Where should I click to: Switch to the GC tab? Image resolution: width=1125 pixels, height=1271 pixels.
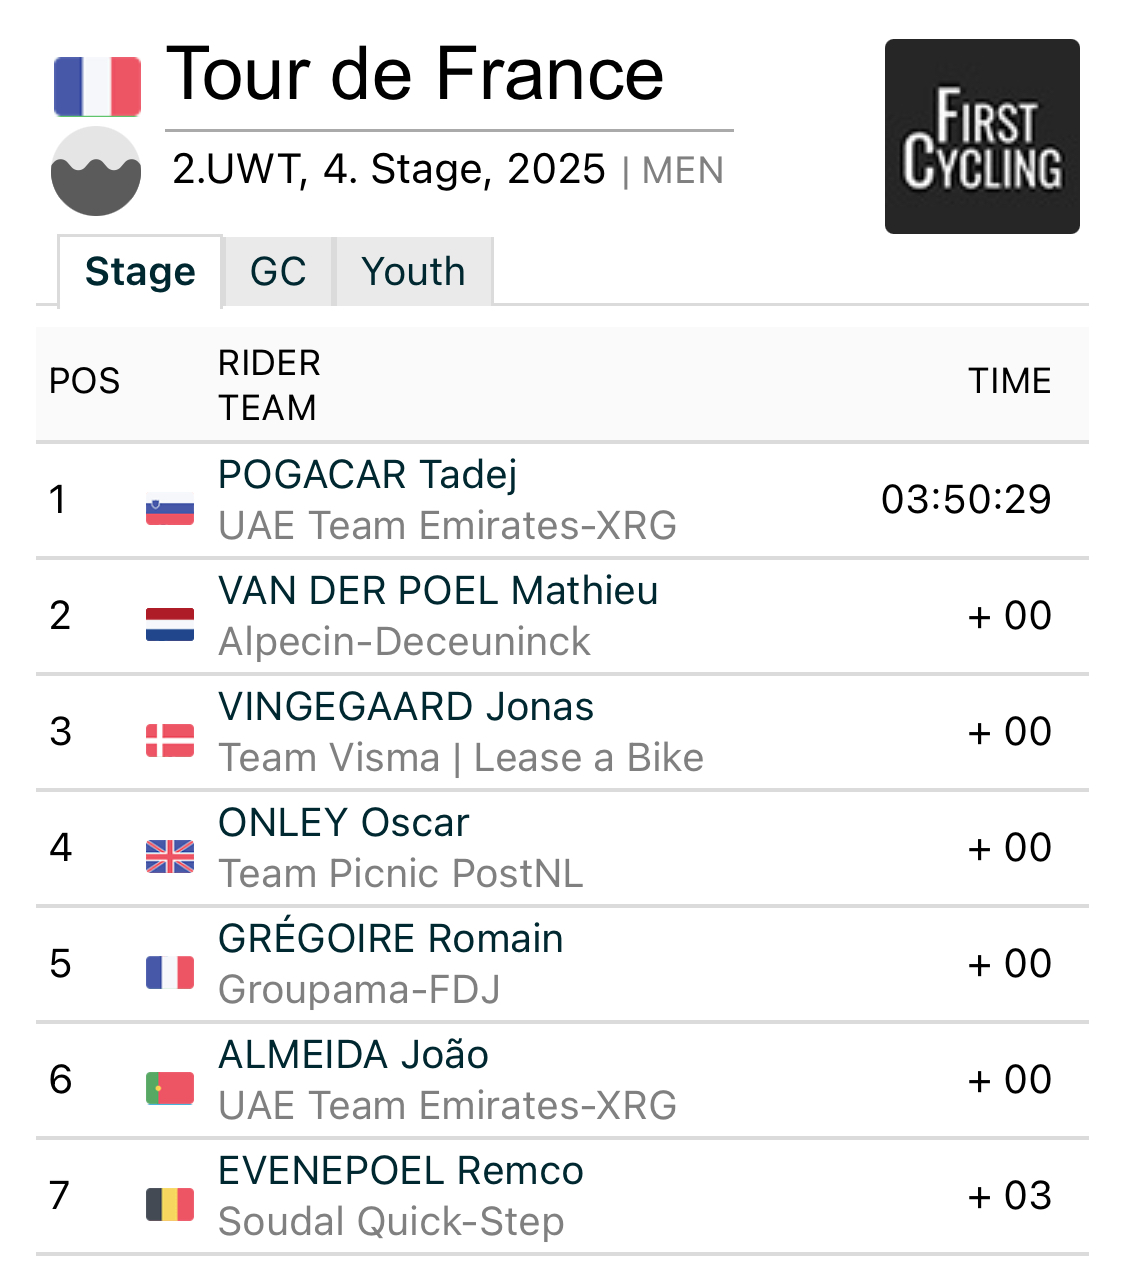coord(278,271)
